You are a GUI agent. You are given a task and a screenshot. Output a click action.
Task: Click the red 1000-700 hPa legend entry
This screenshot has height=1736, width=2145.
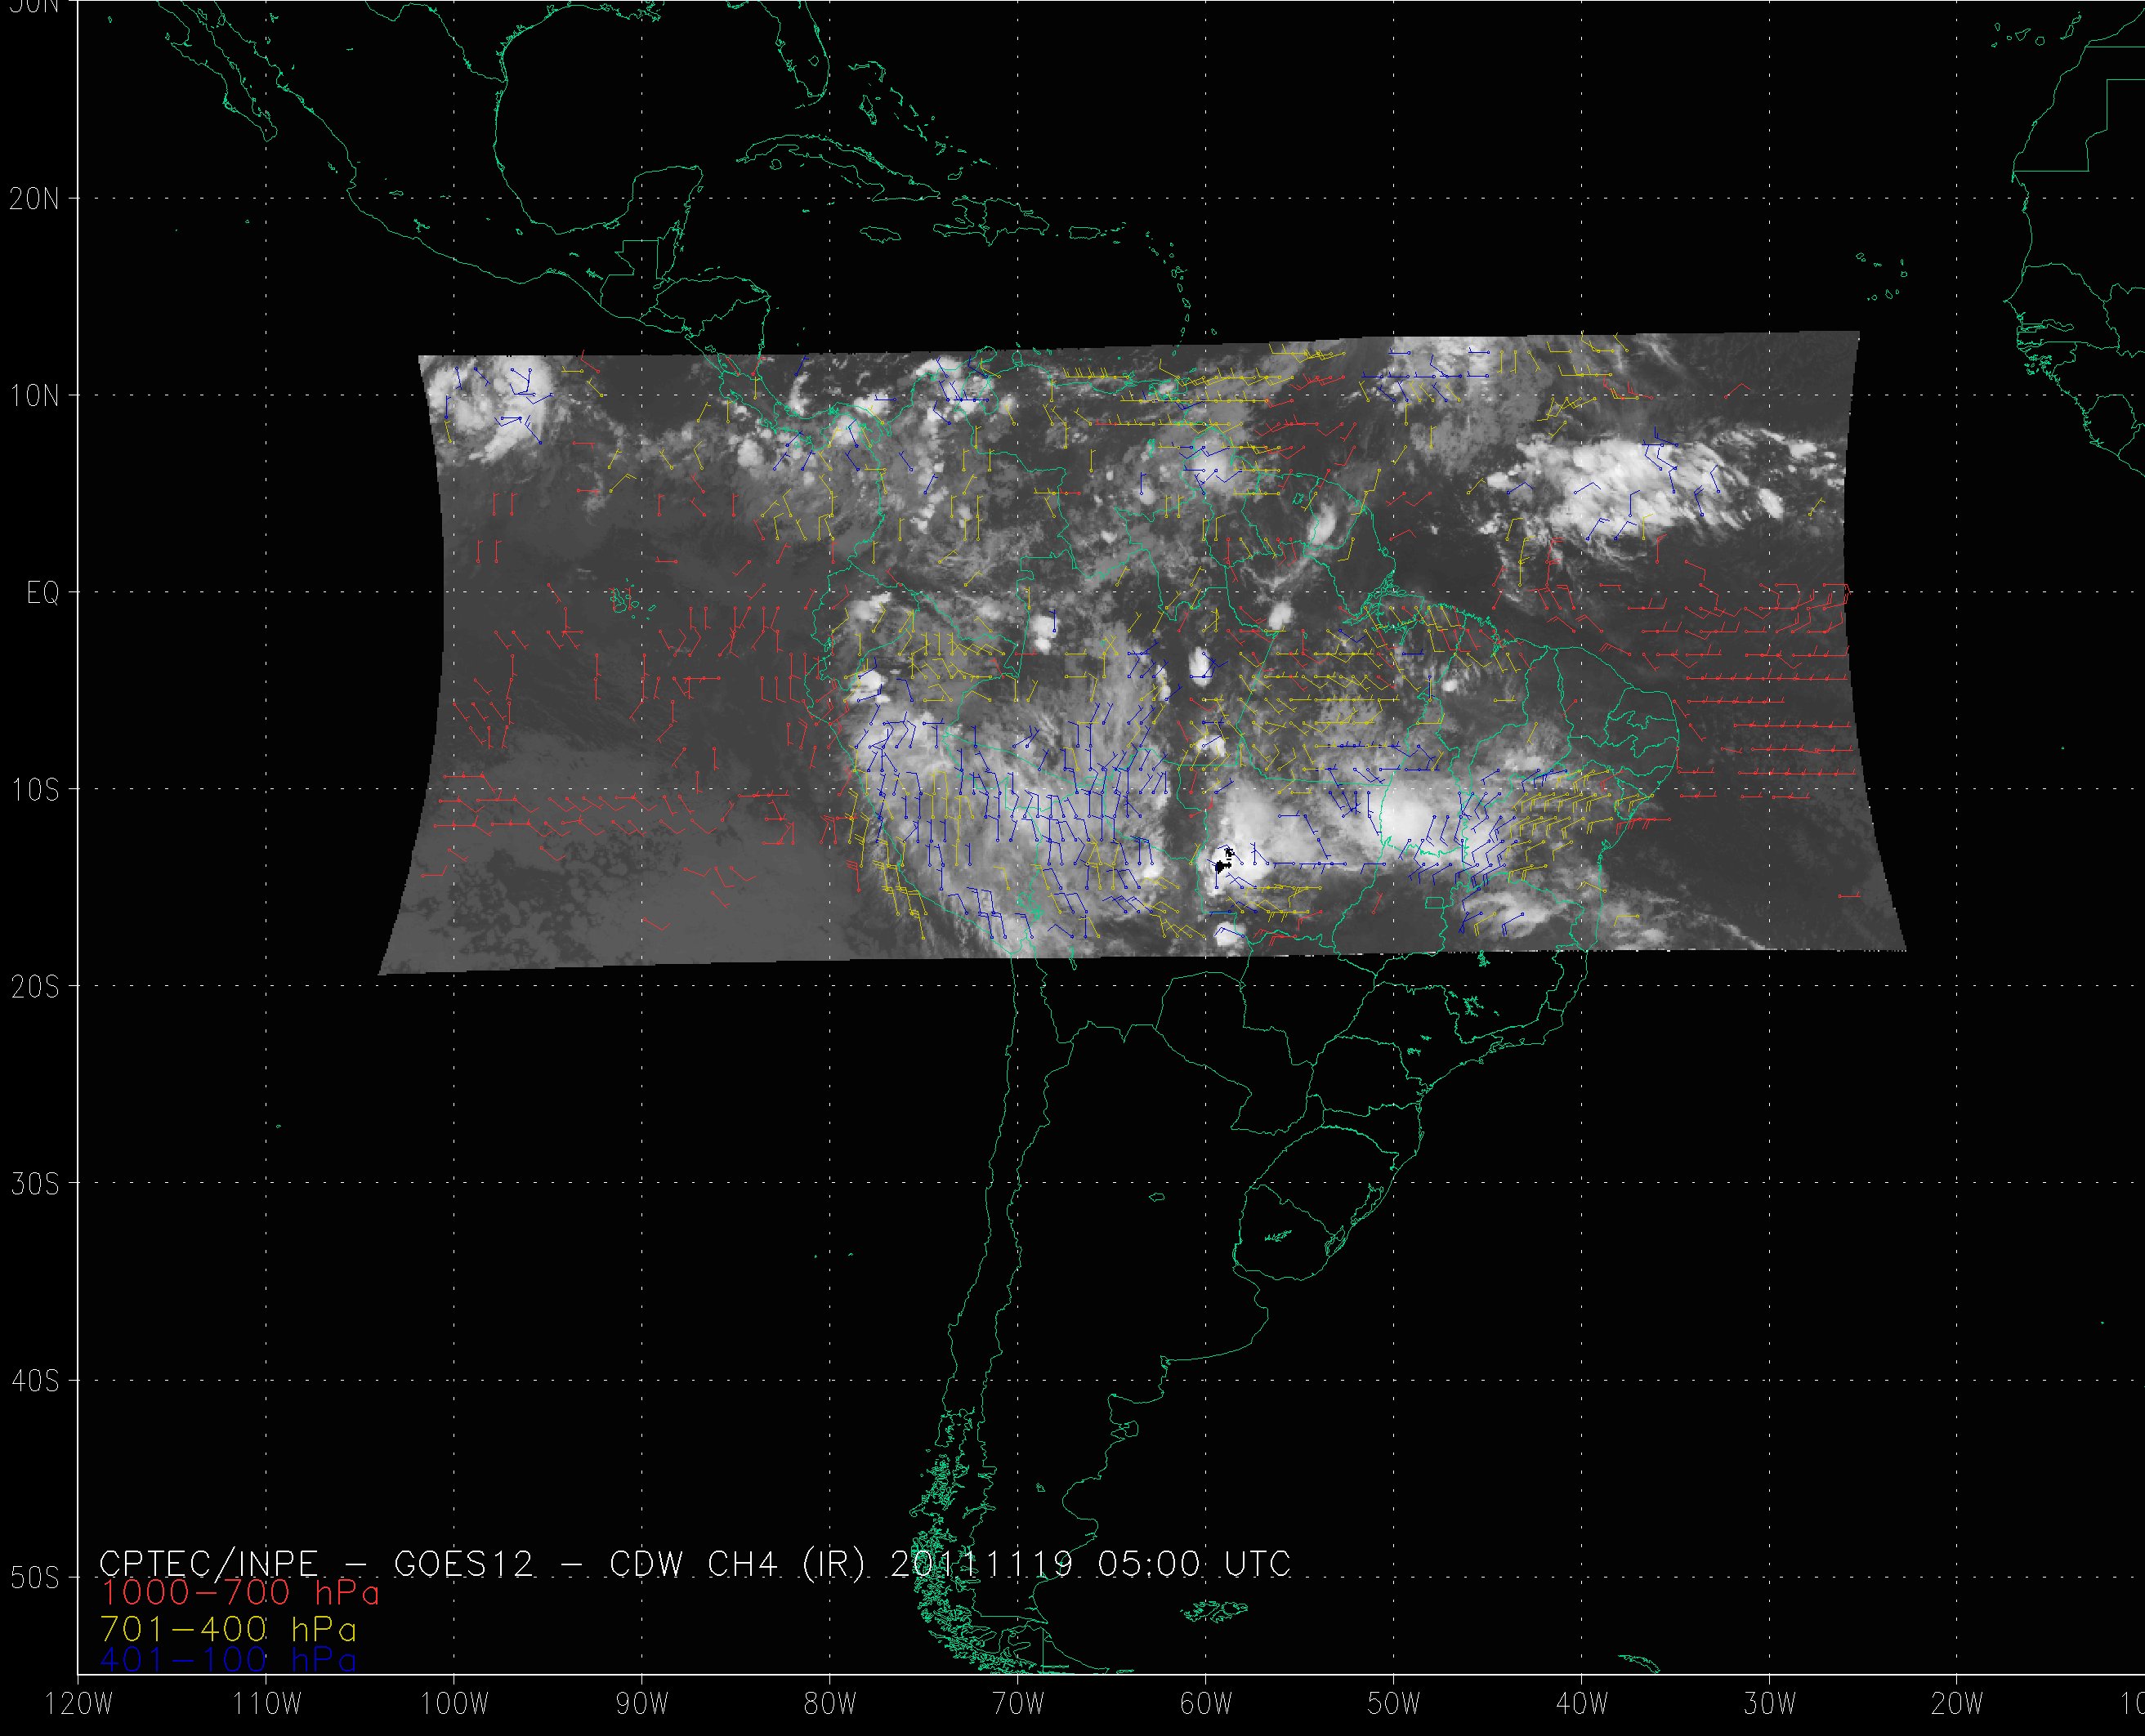pyautogui.click(x=240, y=1593)
